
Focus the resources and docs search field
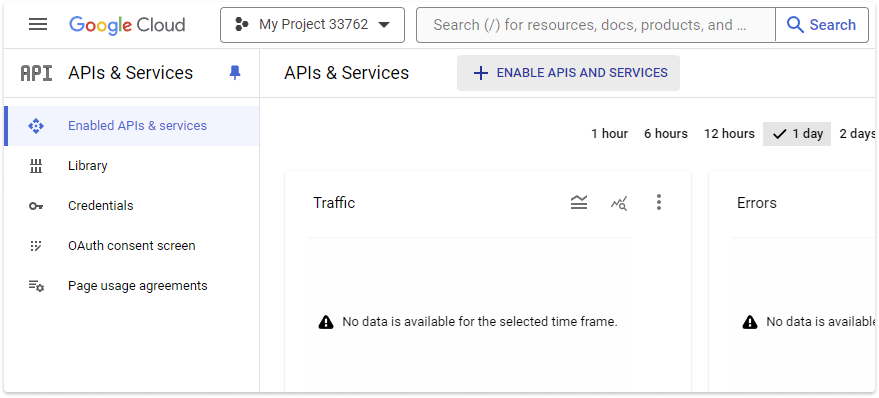pos(595,25)
